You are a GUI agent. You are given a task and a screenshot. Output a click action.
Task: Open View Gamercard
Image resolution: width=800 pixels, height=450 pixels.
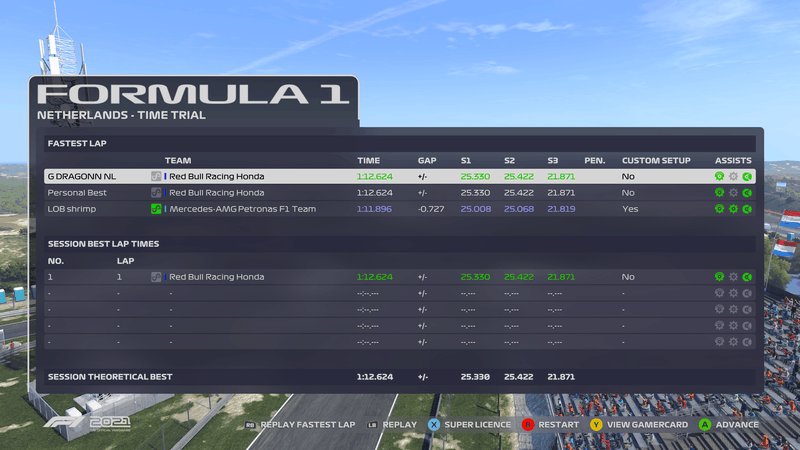coord(647,425)
